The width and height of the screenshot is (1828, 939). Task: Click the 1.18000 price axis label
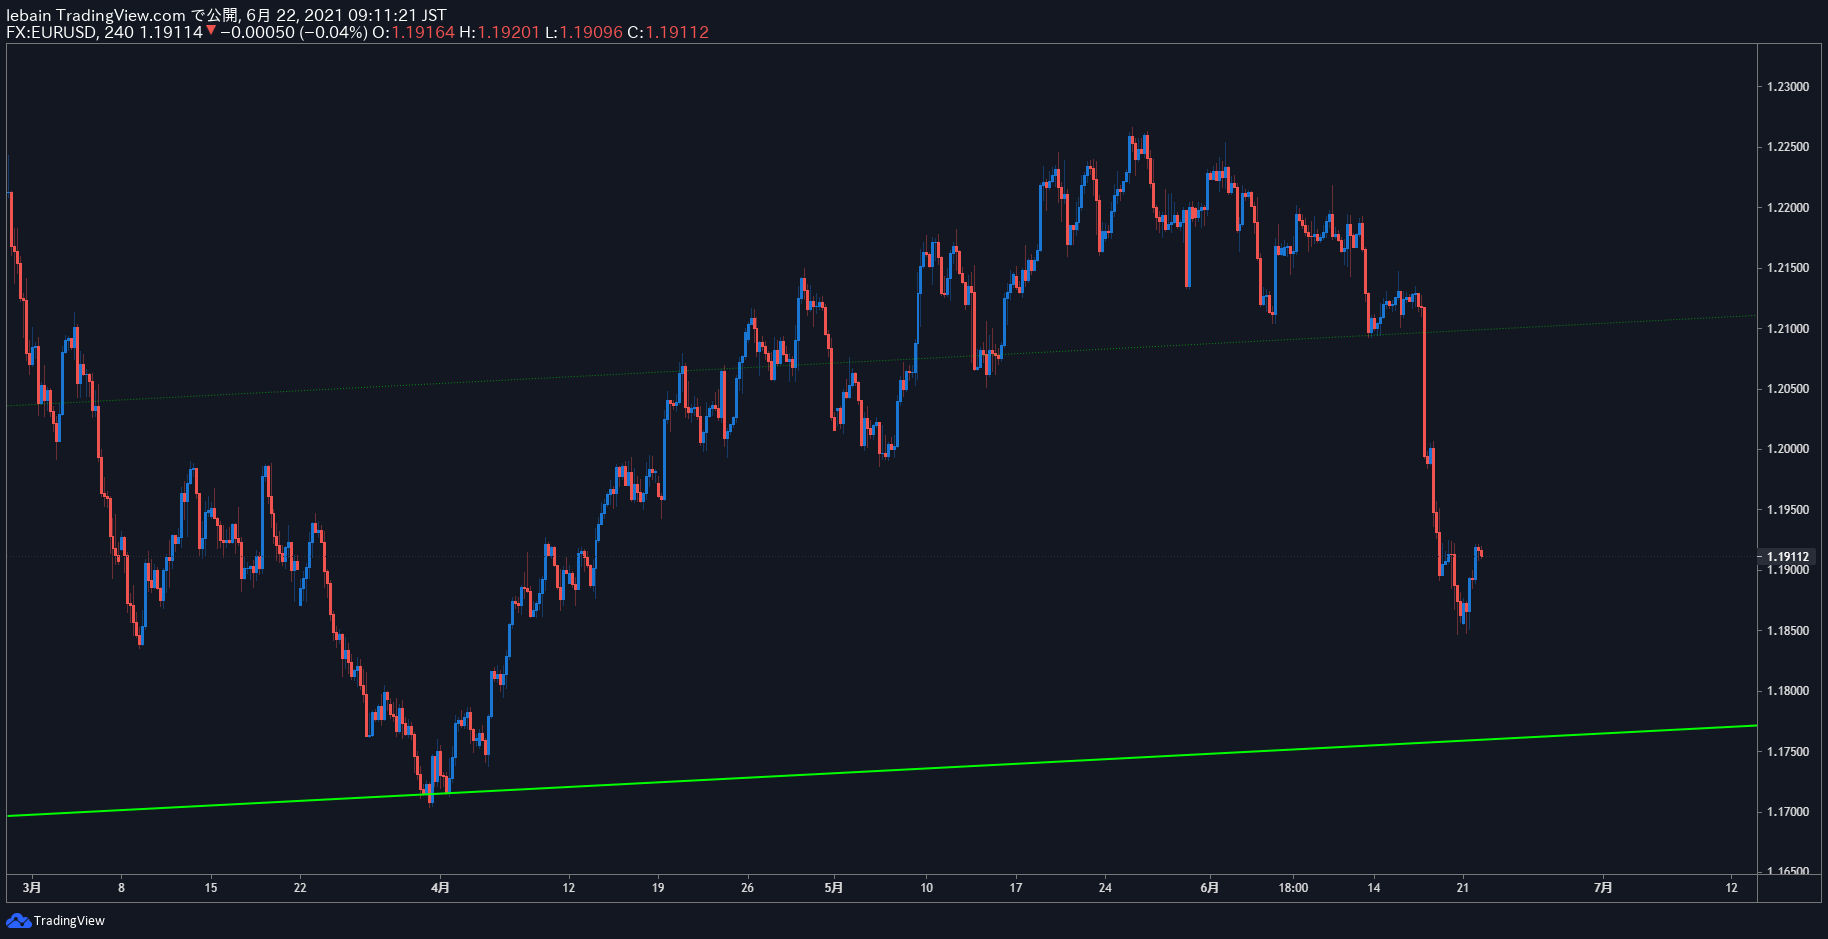(1788, 691)
